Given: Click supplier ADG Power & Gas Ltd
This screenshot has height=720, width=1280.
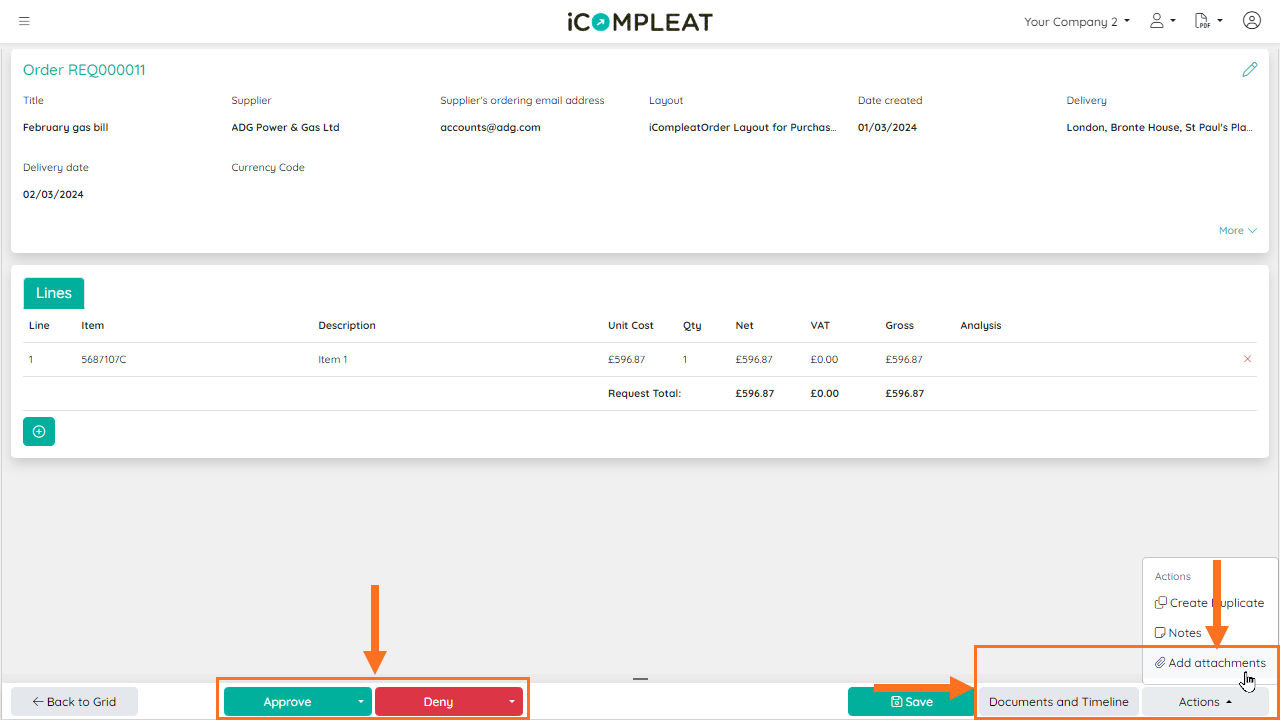Looking at the screenshot, I should [286, 128].
